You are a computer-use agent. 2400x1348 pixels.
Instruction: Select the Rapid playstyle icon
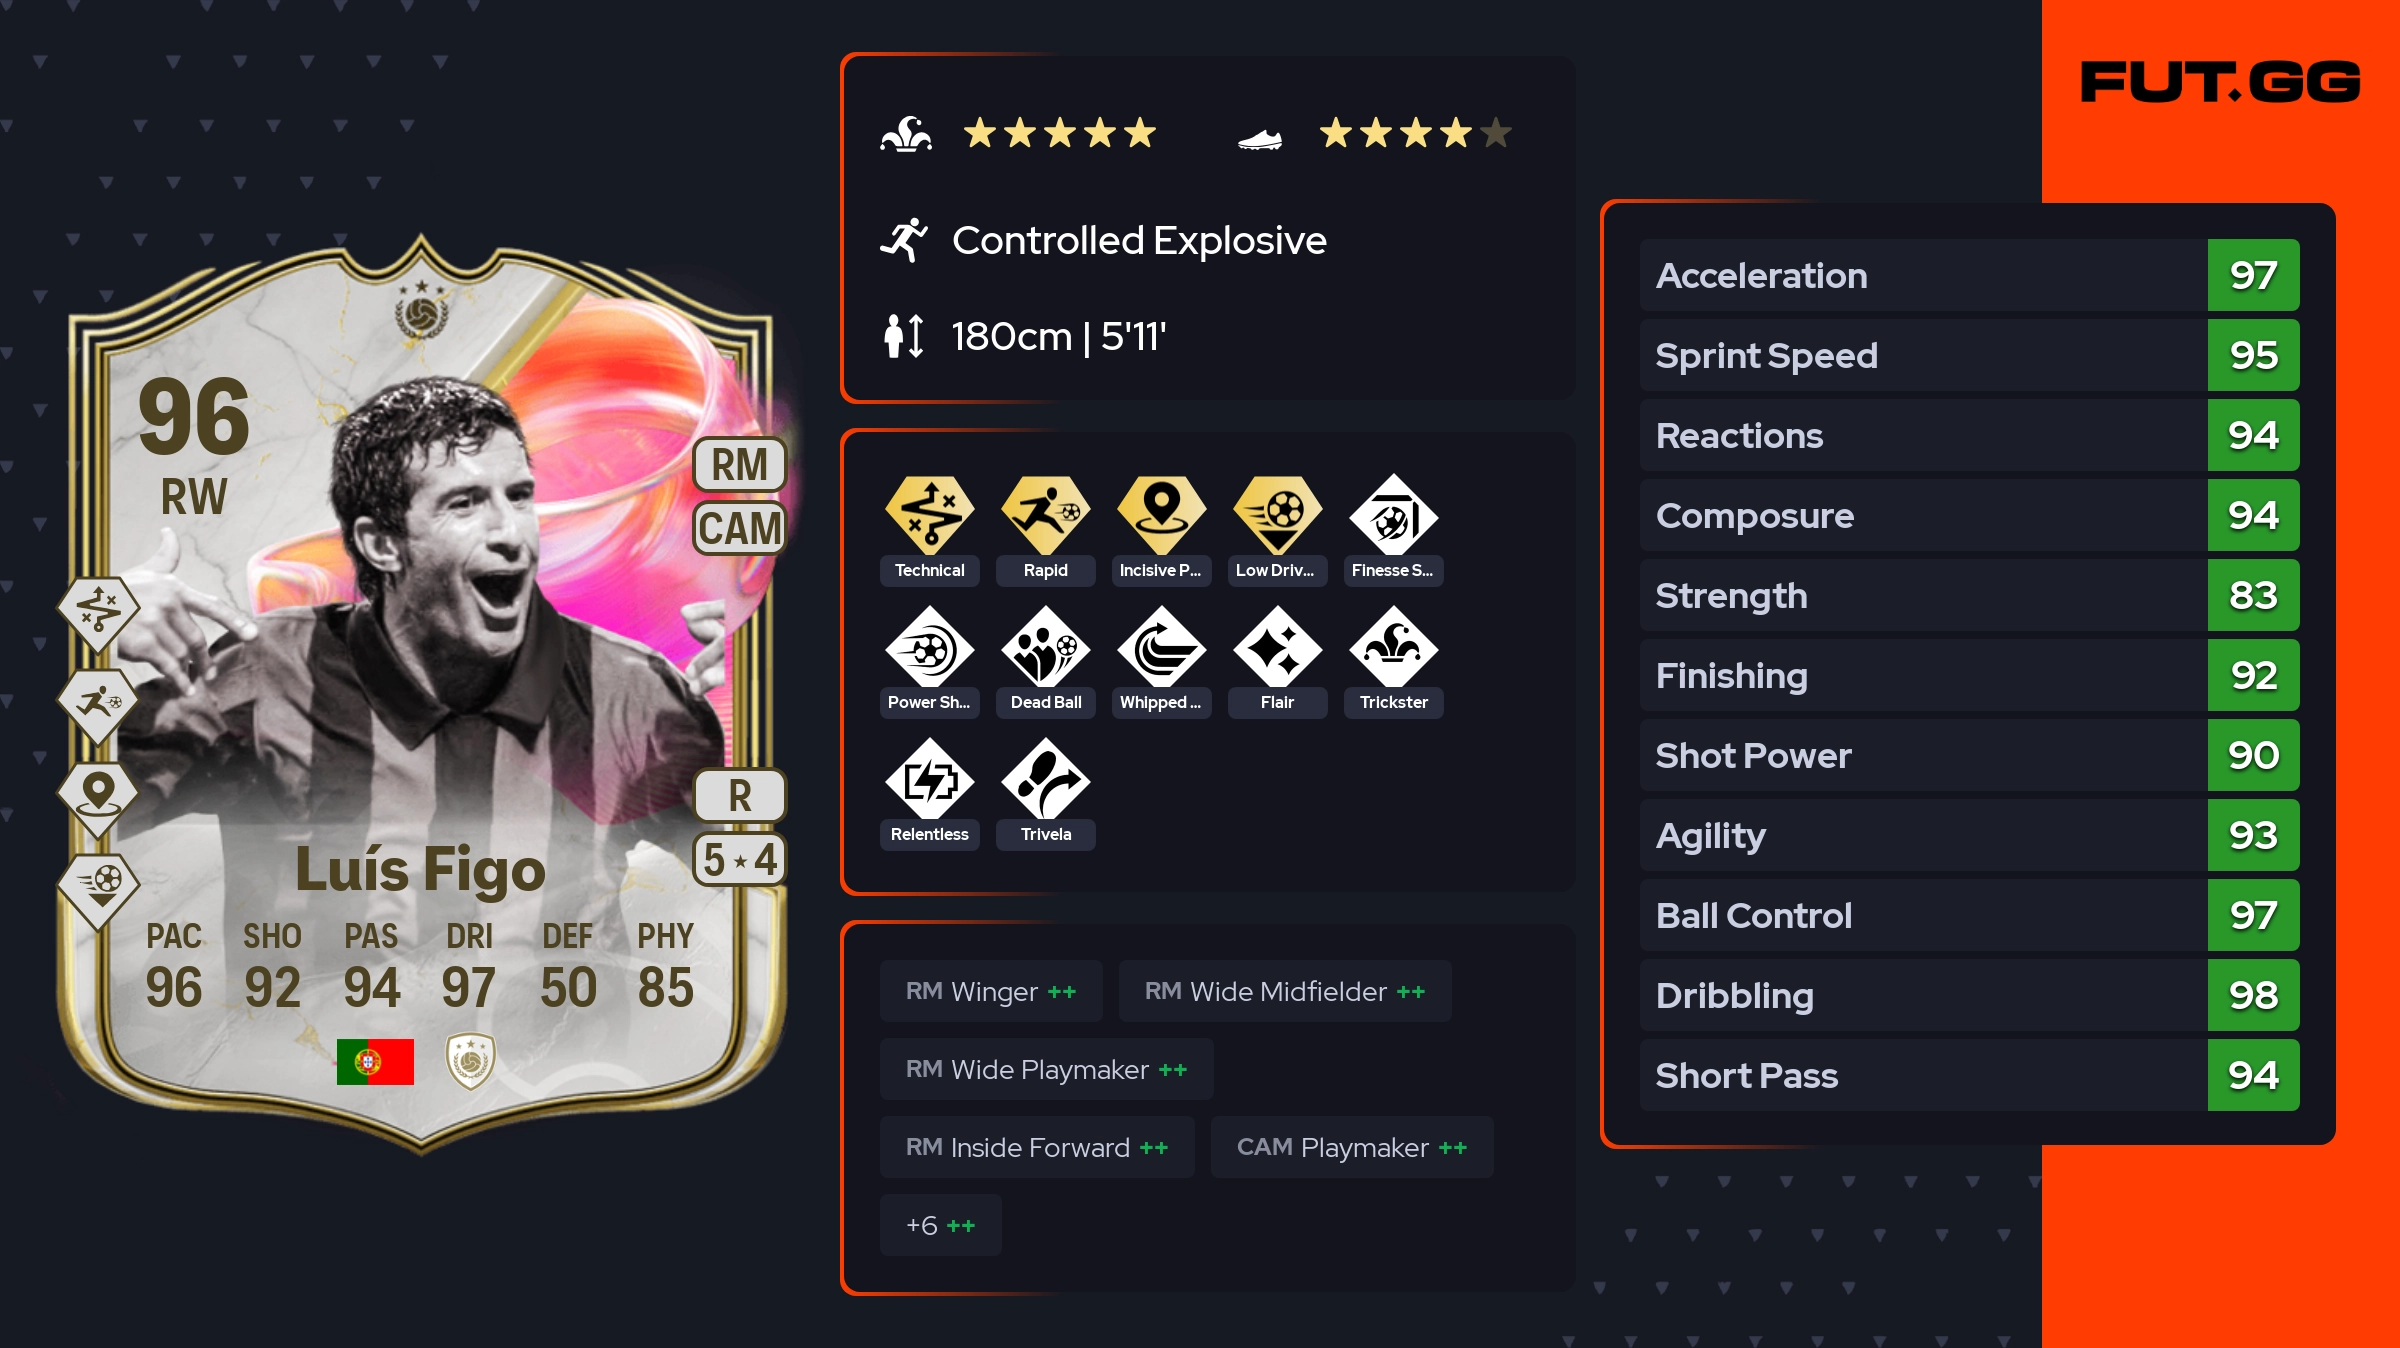pyautogui.click(x=1046, y=515)
